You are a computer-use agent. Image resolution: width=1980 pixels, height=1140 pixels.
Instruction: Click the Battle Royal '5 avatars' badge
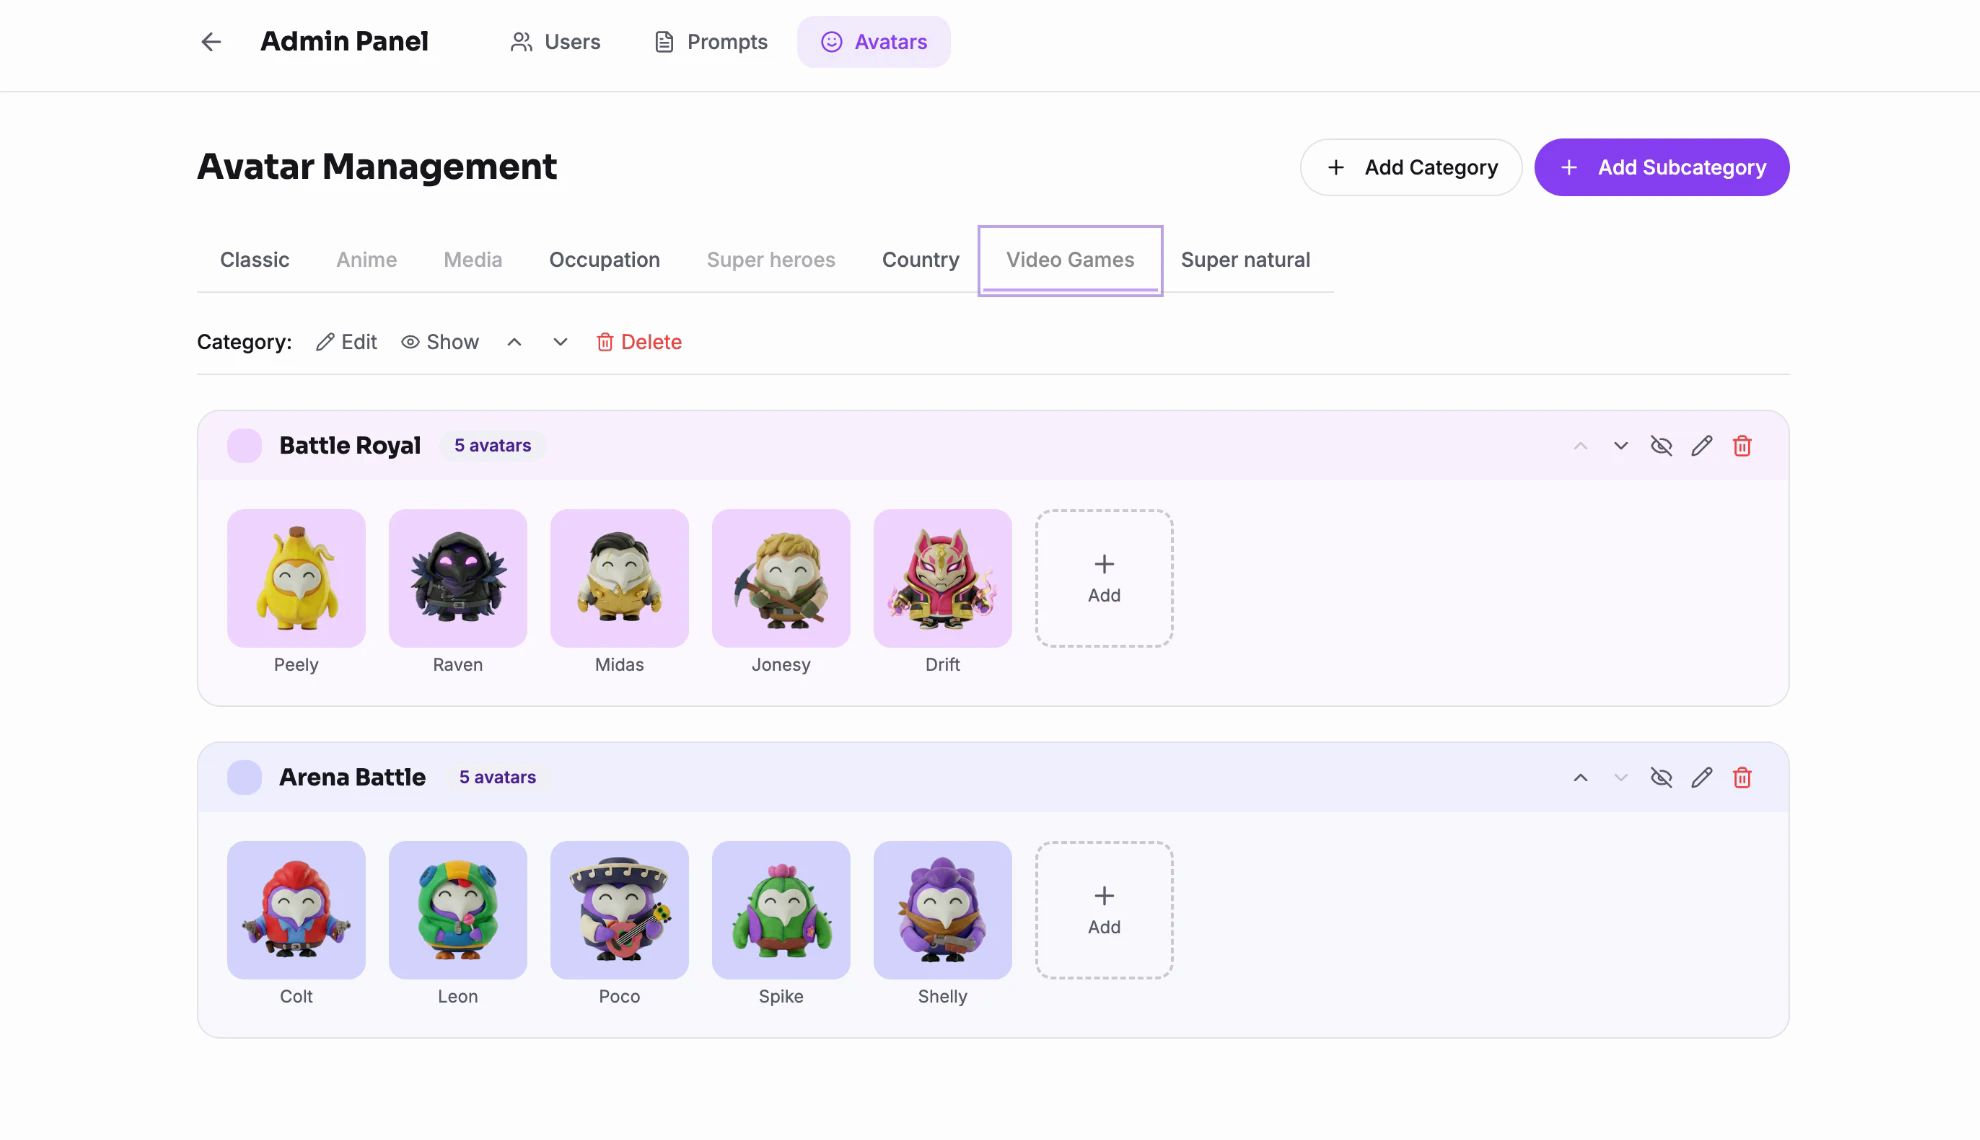click(493, 446)
